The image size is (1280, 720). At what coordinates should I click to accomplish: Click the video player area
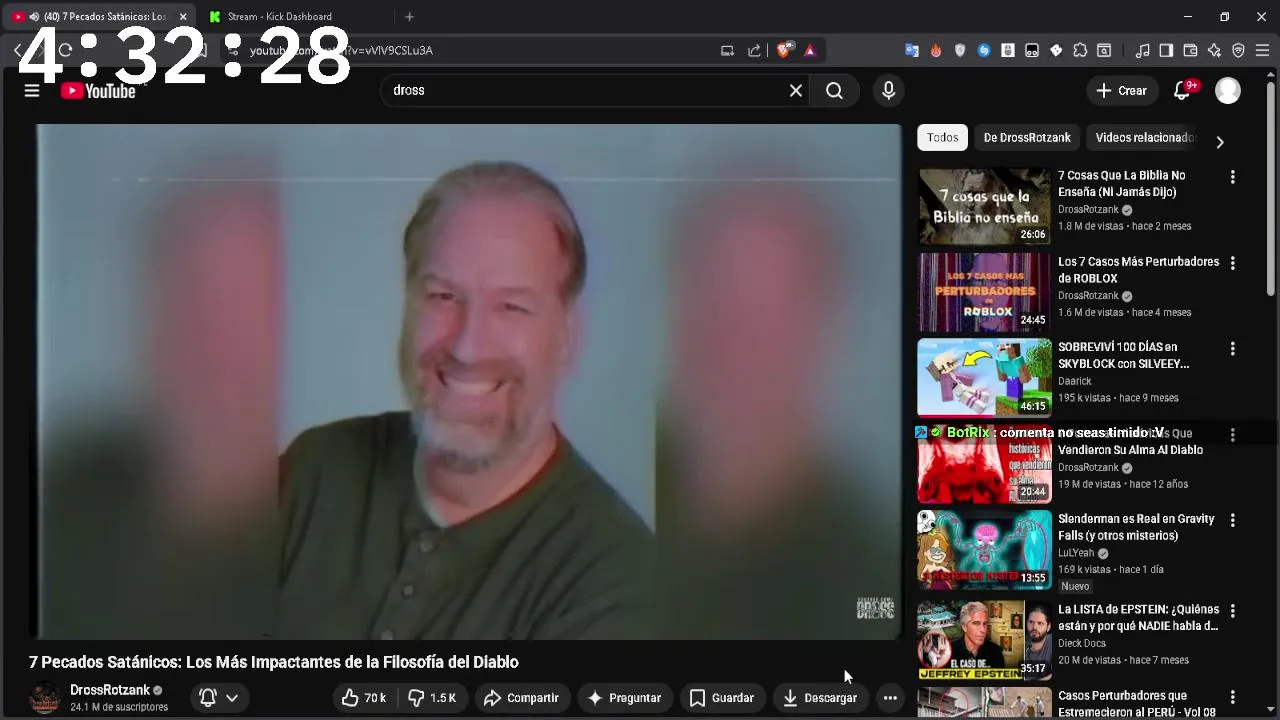tap(469, 382)
